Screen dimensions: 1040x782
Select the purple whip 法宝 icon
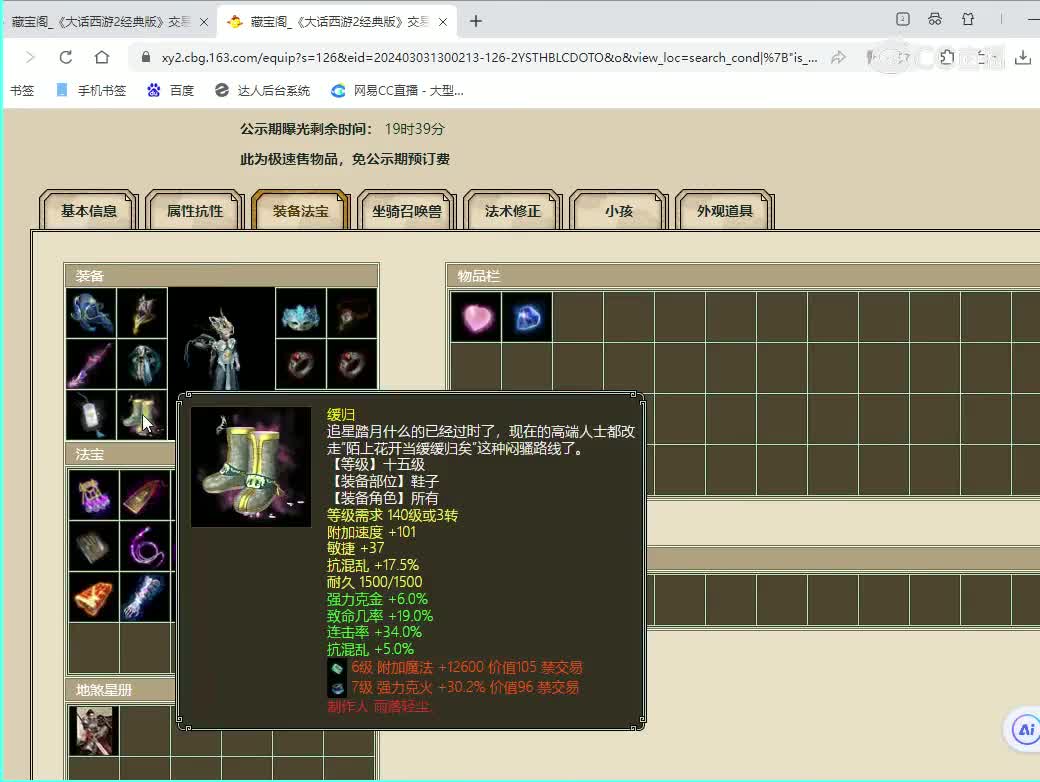coord(145,546)
